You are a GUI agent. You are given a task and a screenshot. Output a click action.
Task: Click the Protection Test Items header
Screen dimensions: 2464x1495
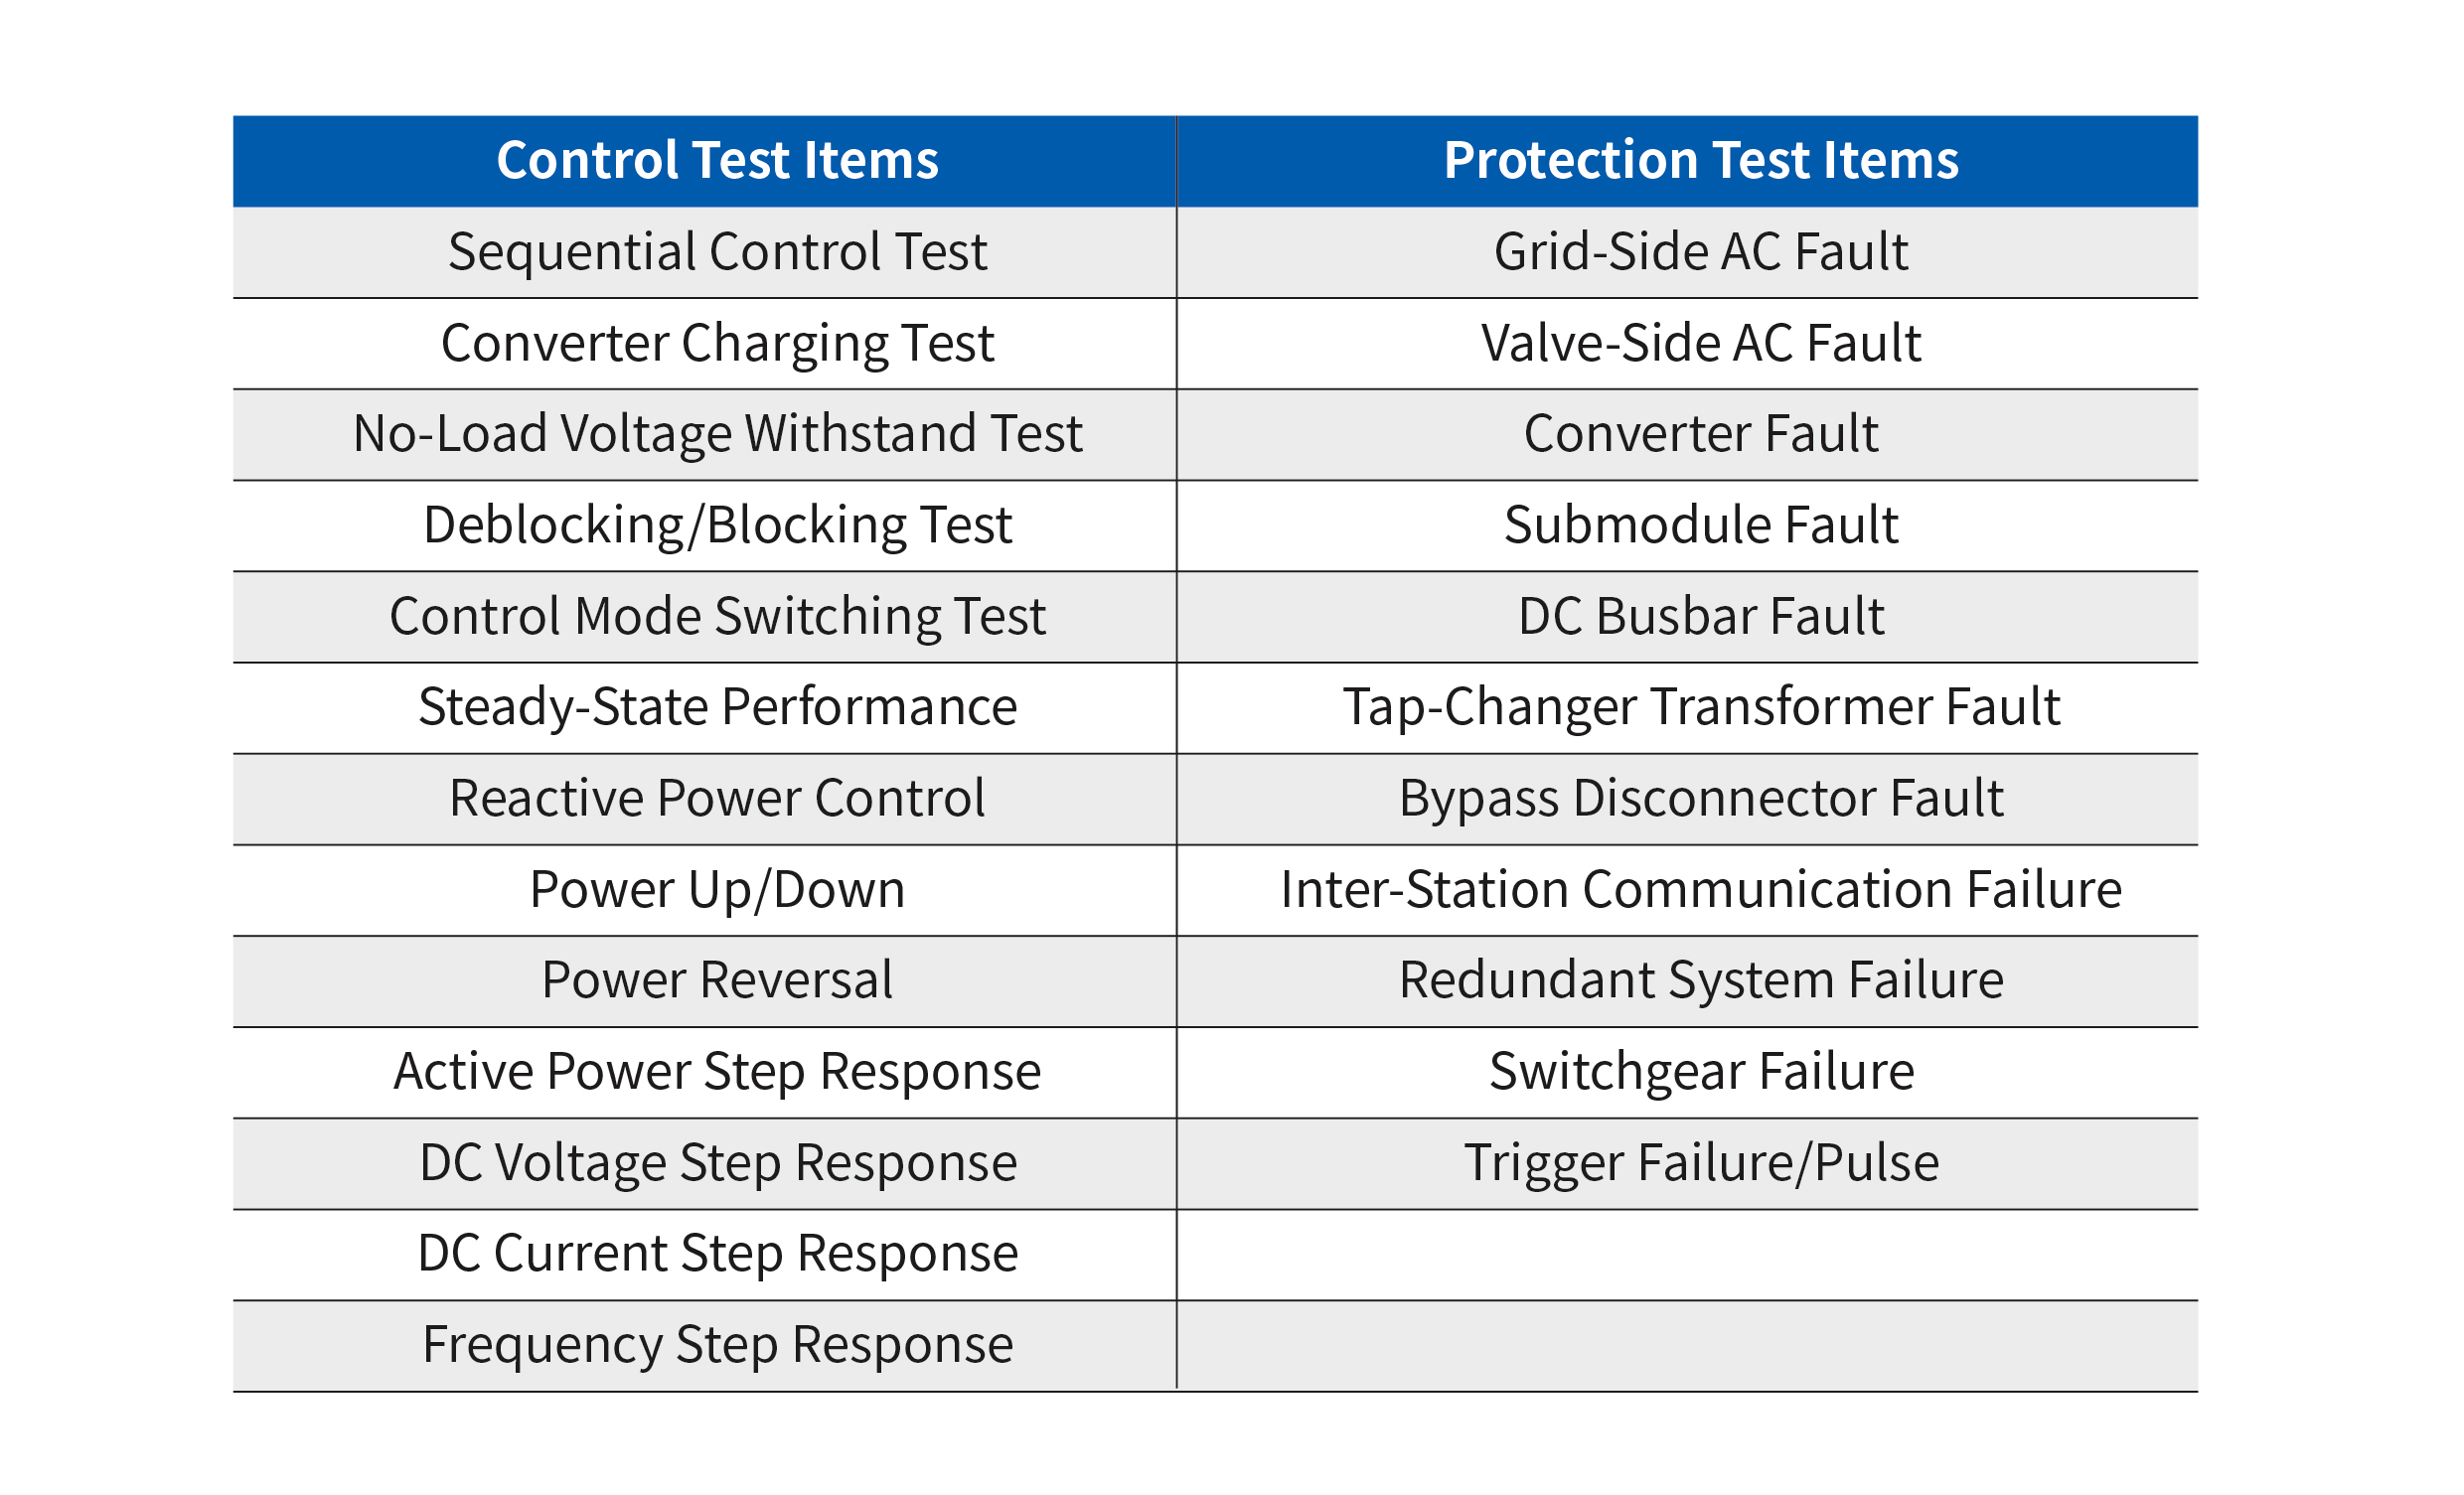tap(1700, 161)
